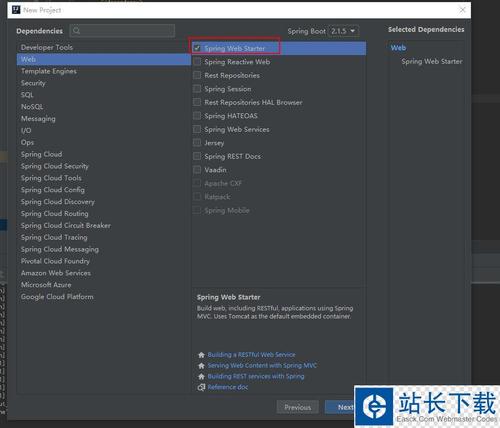Select Spring Web Starter in Selected Dependencies
Viewport: 500px width, 428px height.
point(432,61)
